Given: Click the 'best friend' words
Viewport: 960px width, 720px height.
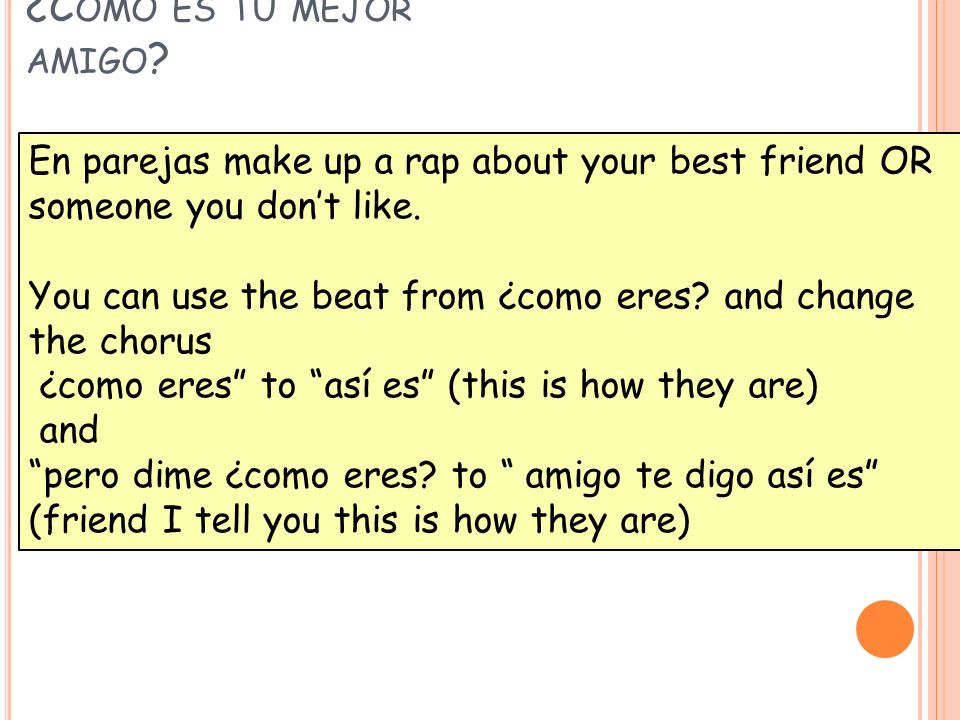Looking at the screenshot, I should (x=769, y=161).
